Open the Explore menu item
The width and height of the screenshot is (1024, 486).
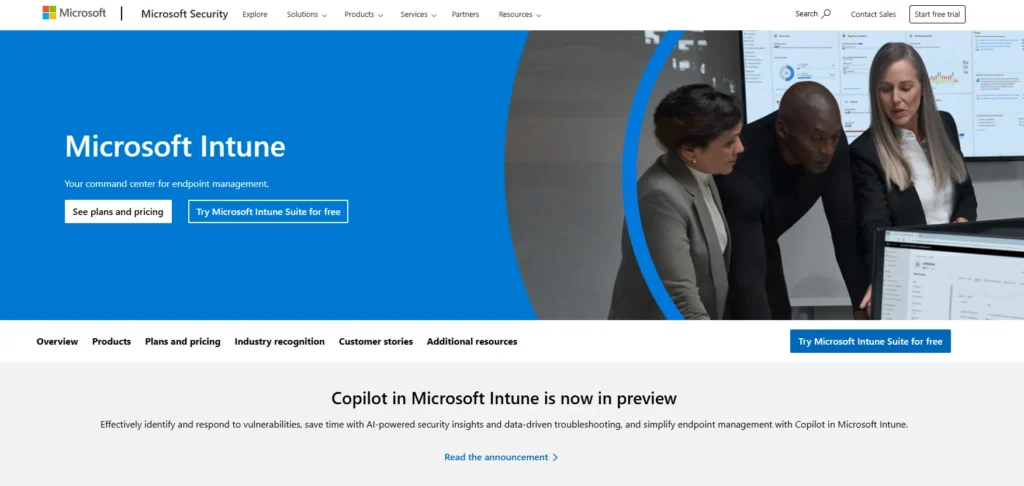255,14
